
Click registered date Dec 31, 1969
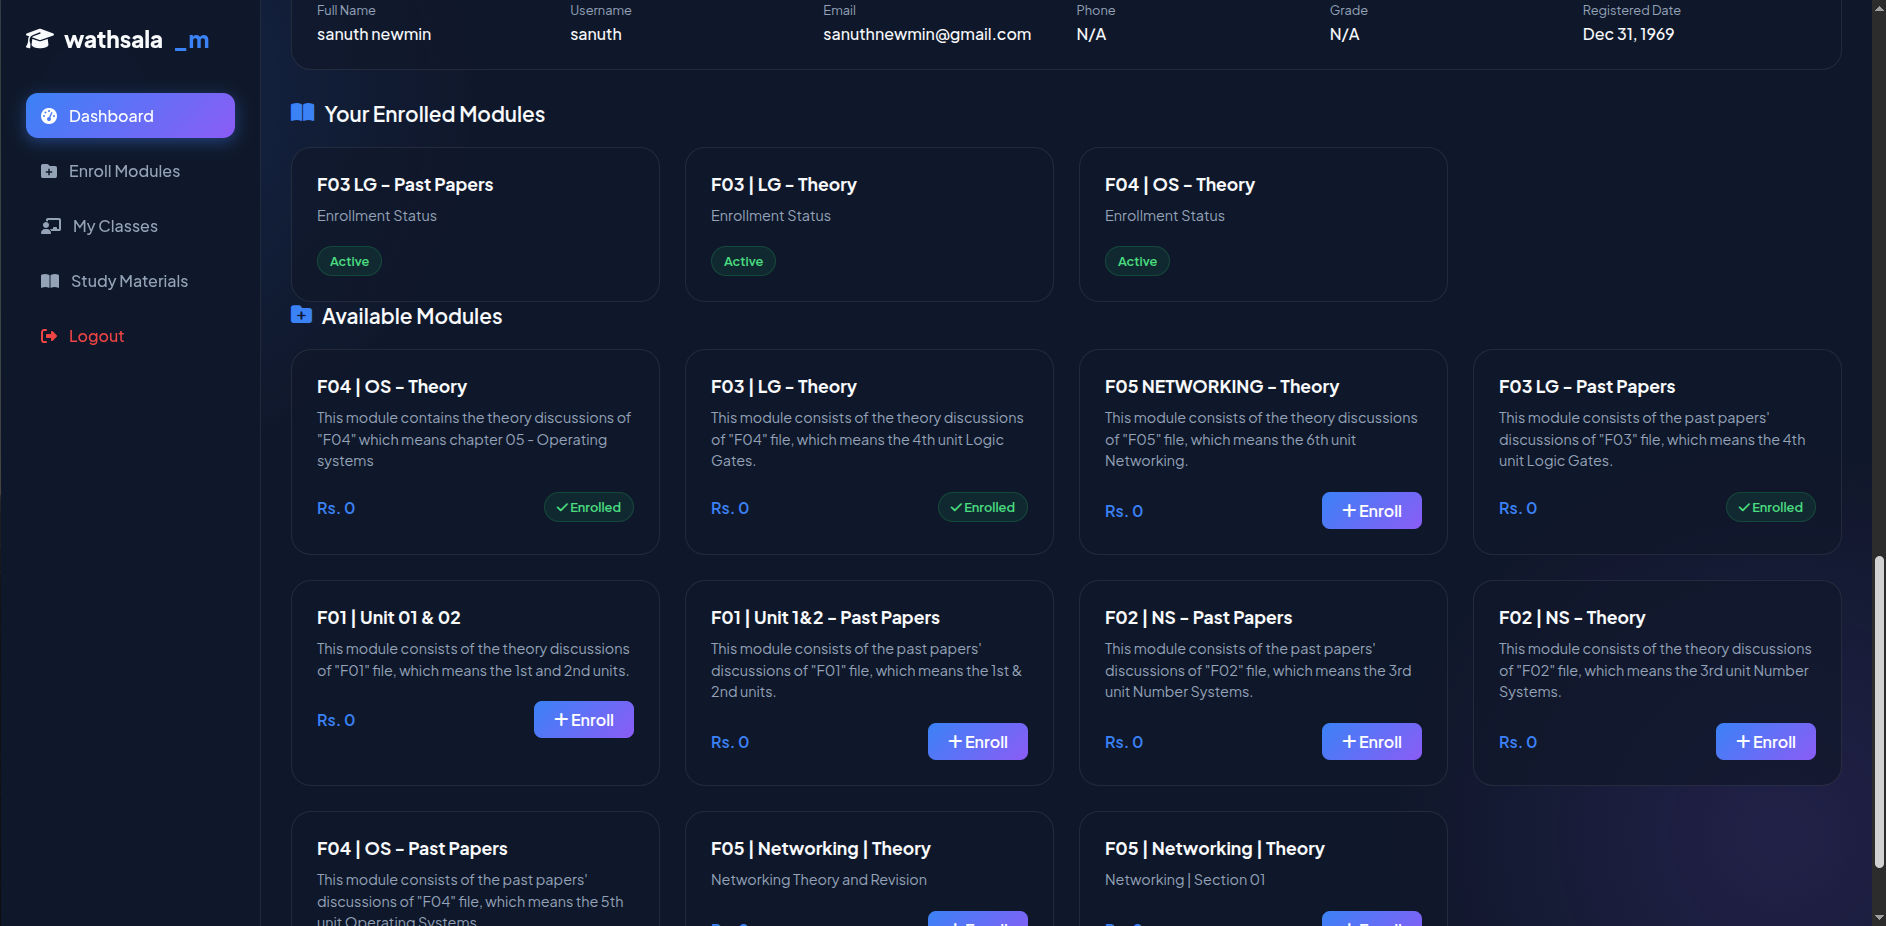coord(1628,34)
